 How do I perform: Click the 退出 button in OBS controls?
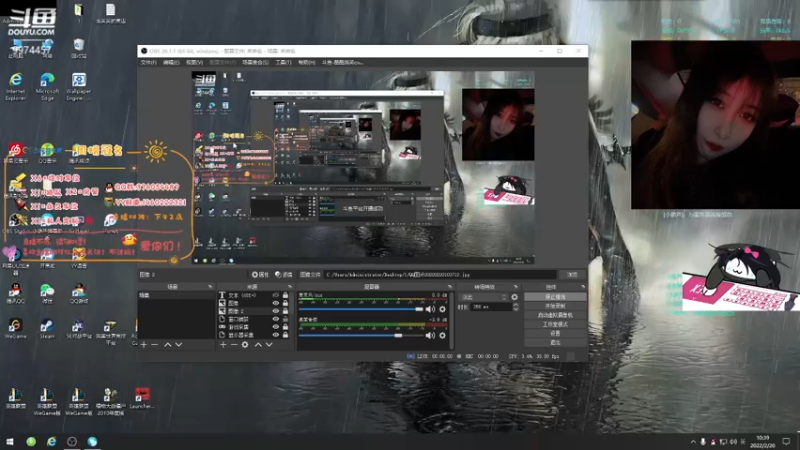pyautogui.click(x=555, y=343)
